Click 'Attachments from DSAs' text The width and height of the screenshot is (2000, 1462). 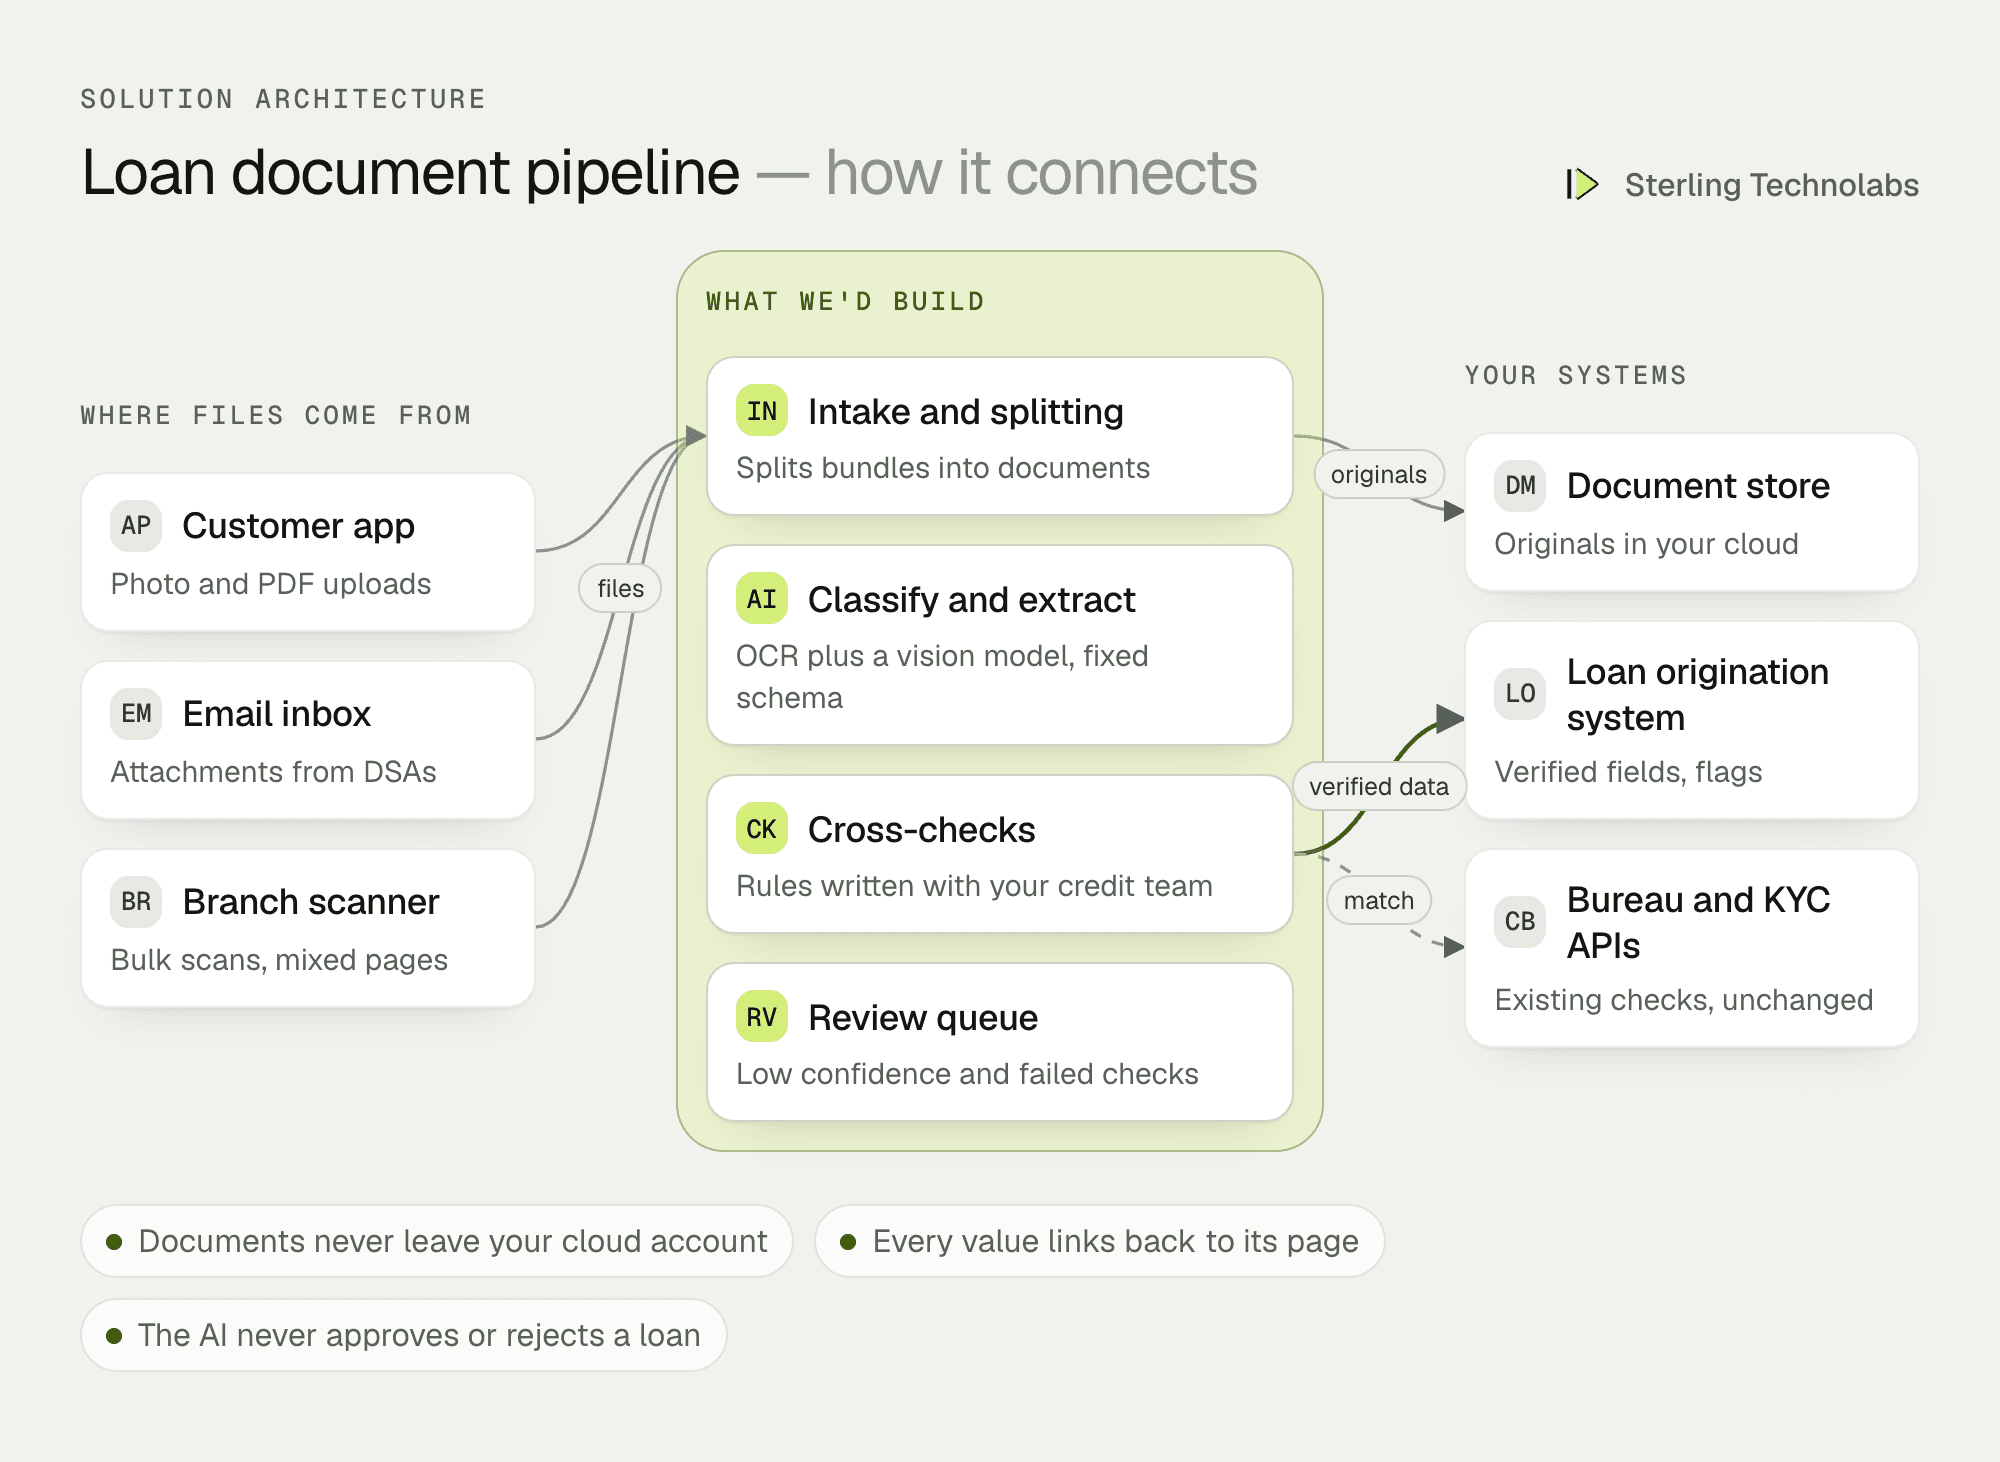point(273,772)
